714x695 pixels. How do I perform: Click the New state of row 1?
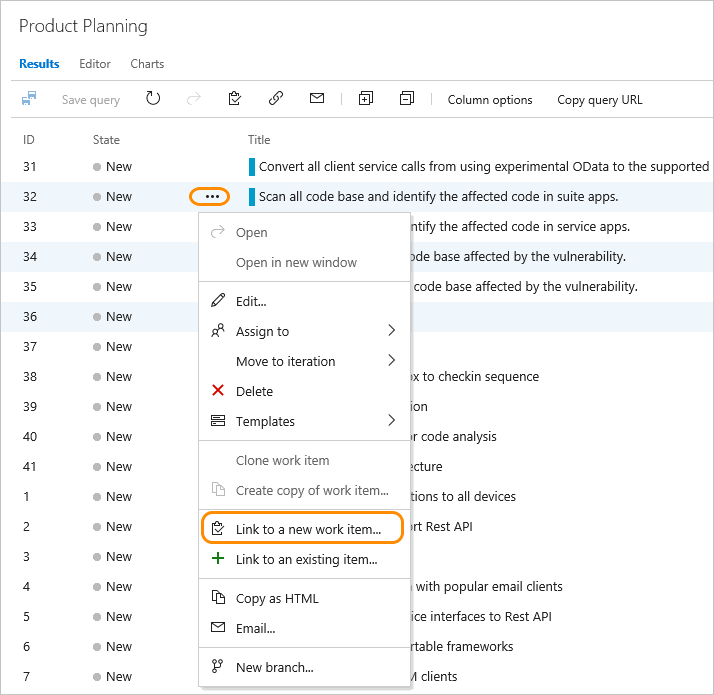pyautogui.click(x=118, y=496)
